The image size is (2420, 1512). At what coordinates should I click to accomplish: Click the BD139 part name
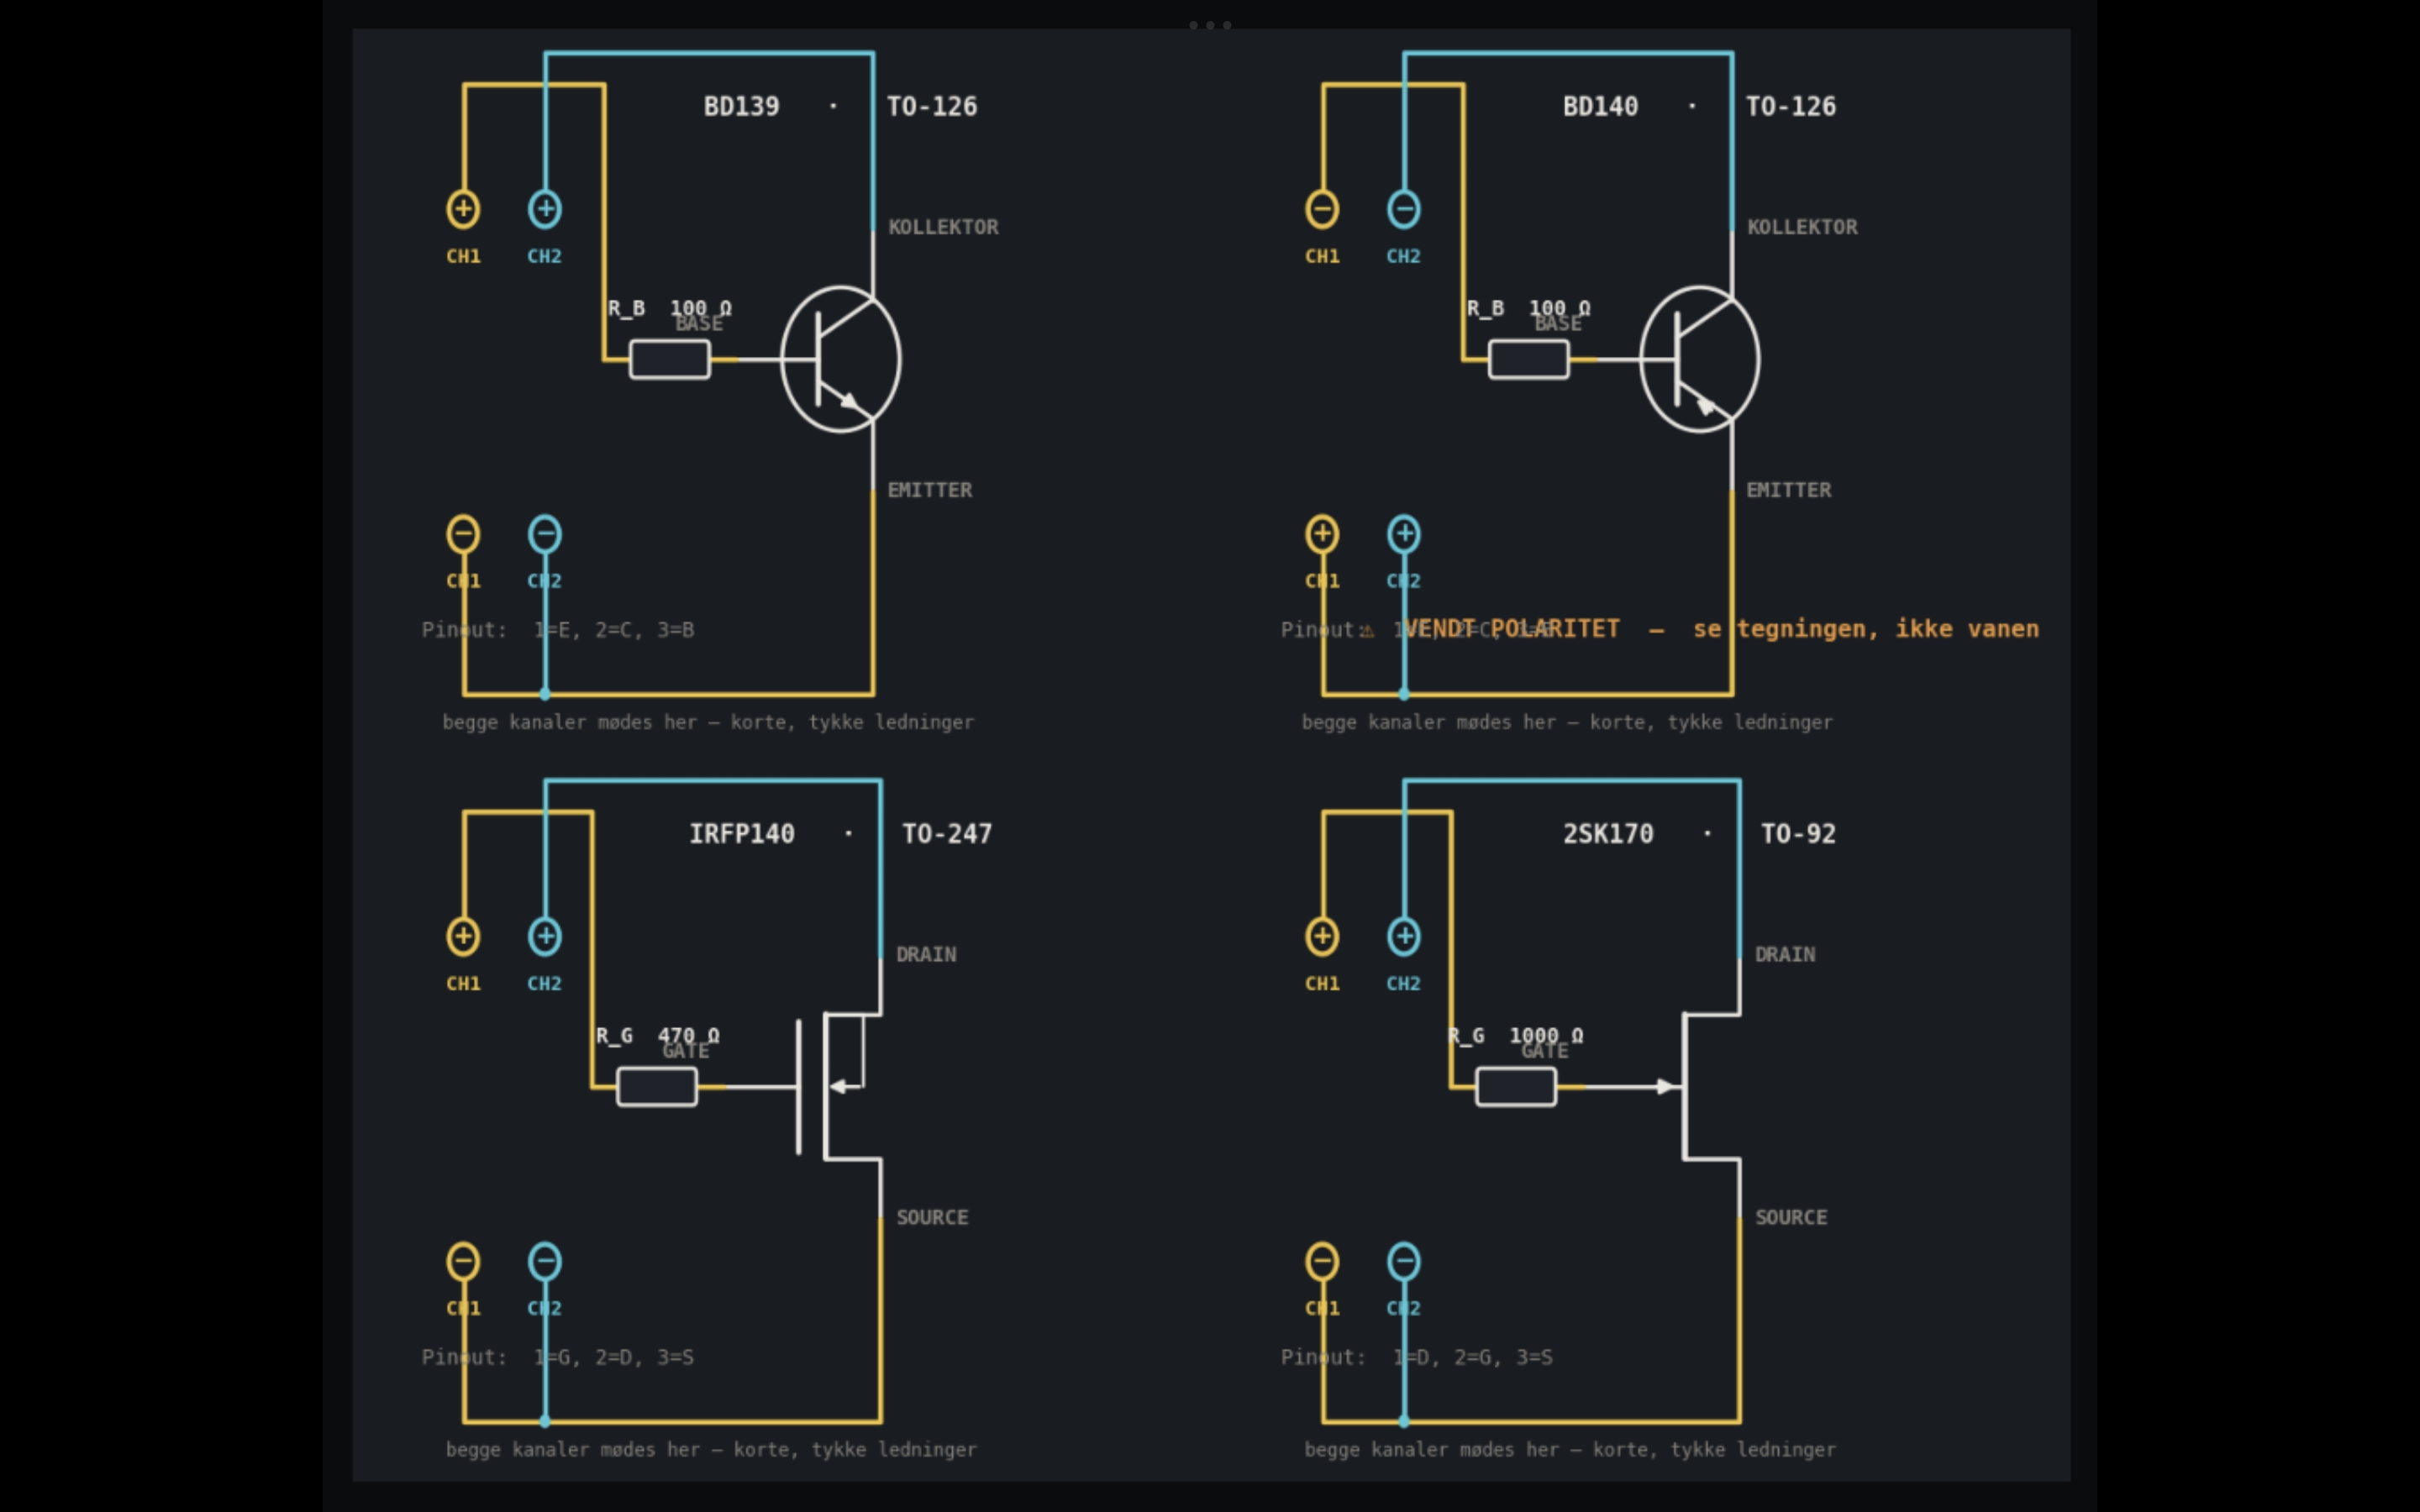741,106
